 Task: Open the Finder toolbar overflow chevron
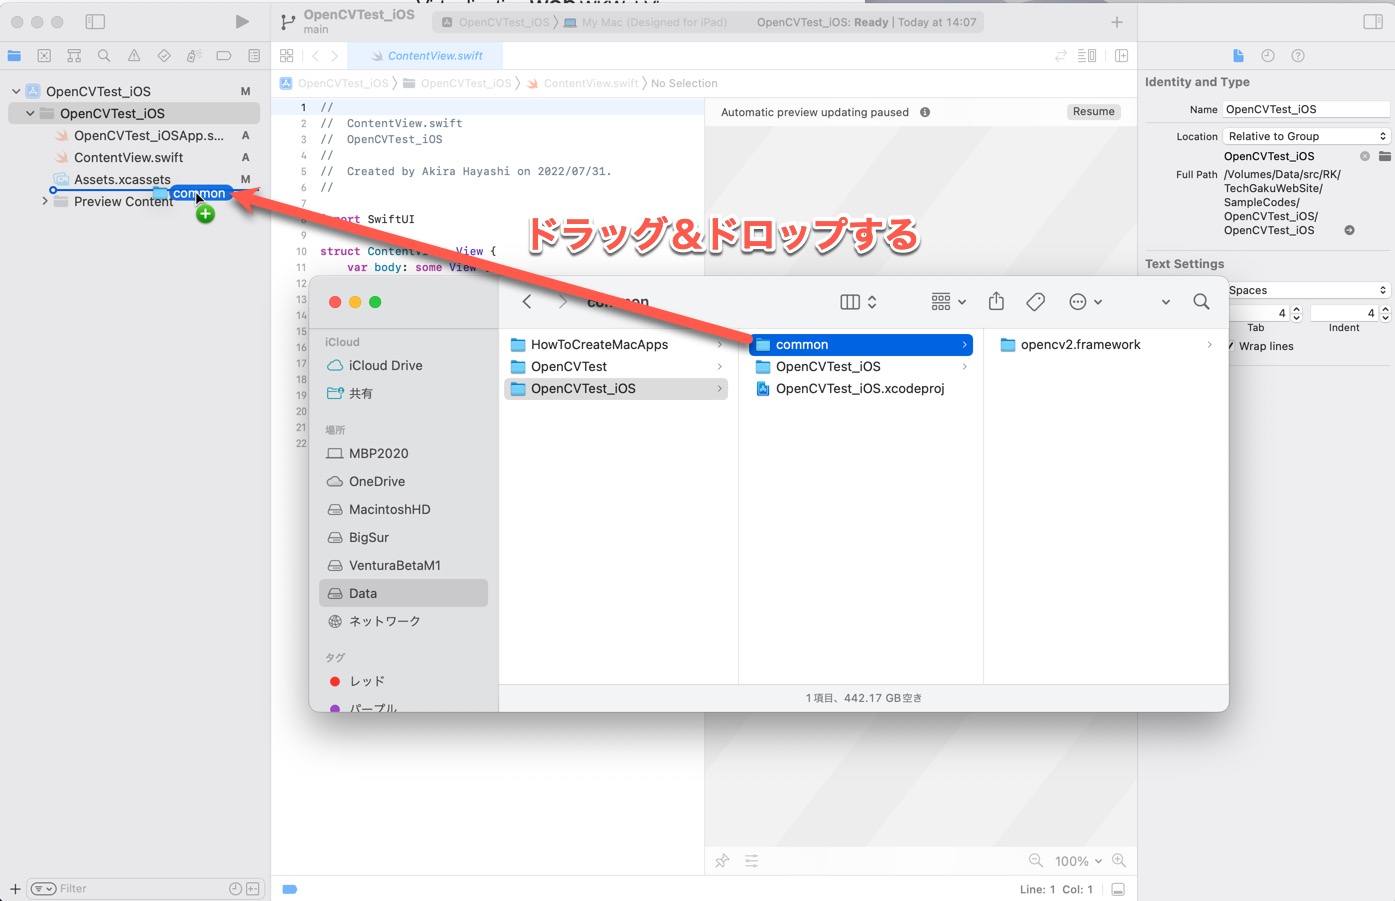click(x=1165, y=301)
